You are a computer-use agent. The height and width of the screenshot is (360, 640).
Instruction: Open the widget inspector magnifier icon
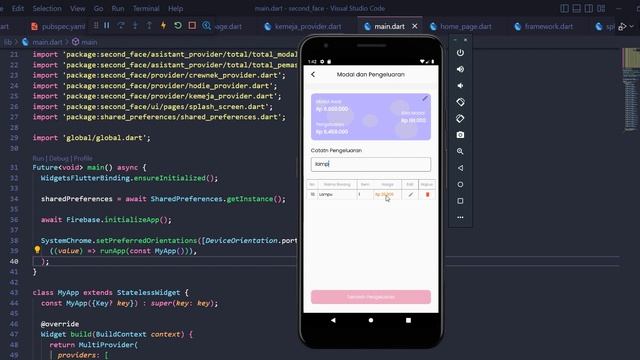point(207,26)
